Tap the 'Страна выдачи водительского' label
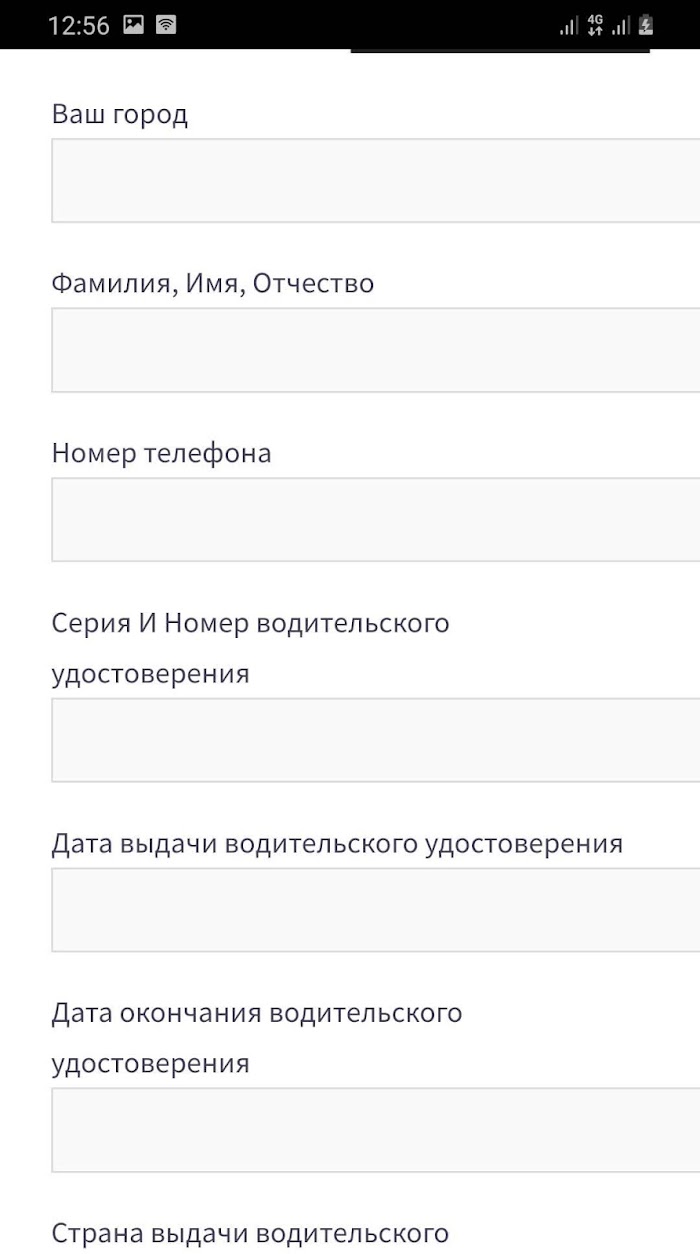Viewport: 700px width, 1254px height. (x=250, y=1233)
